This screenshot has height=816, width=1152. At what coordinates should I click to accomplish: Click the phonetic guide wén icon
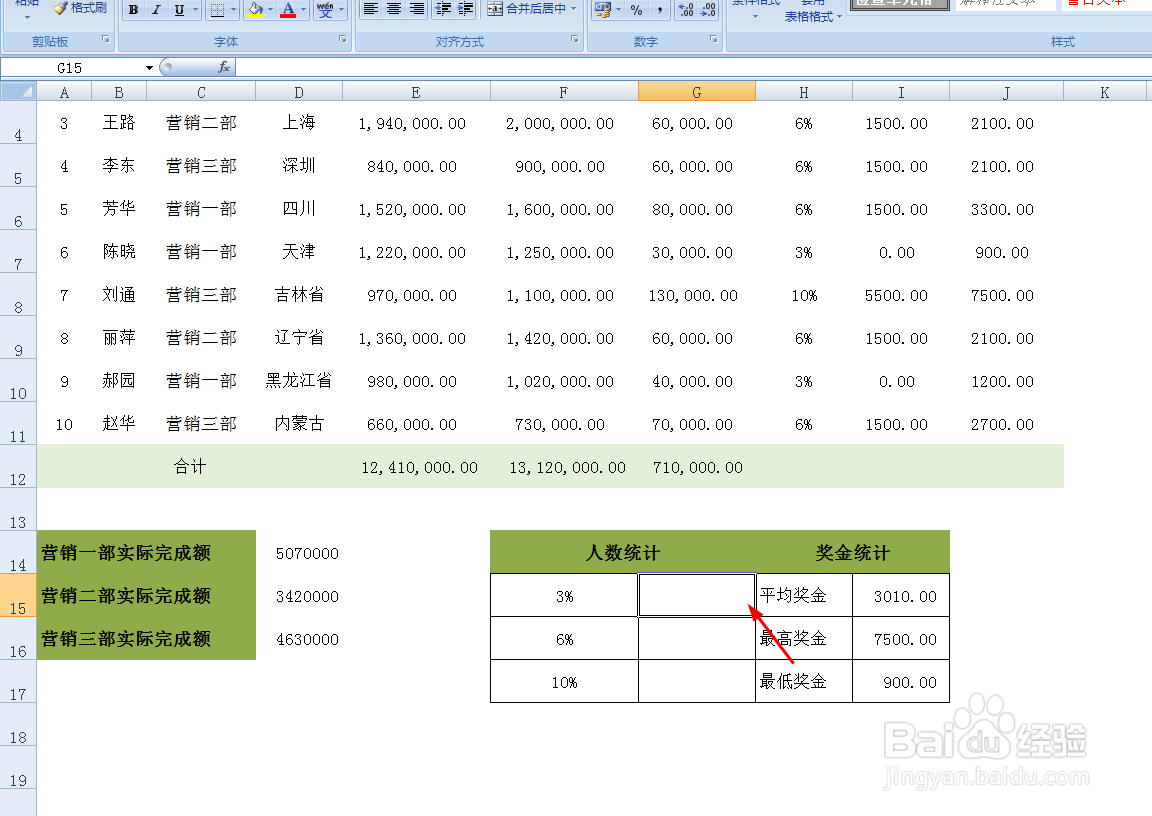[325, 10]
